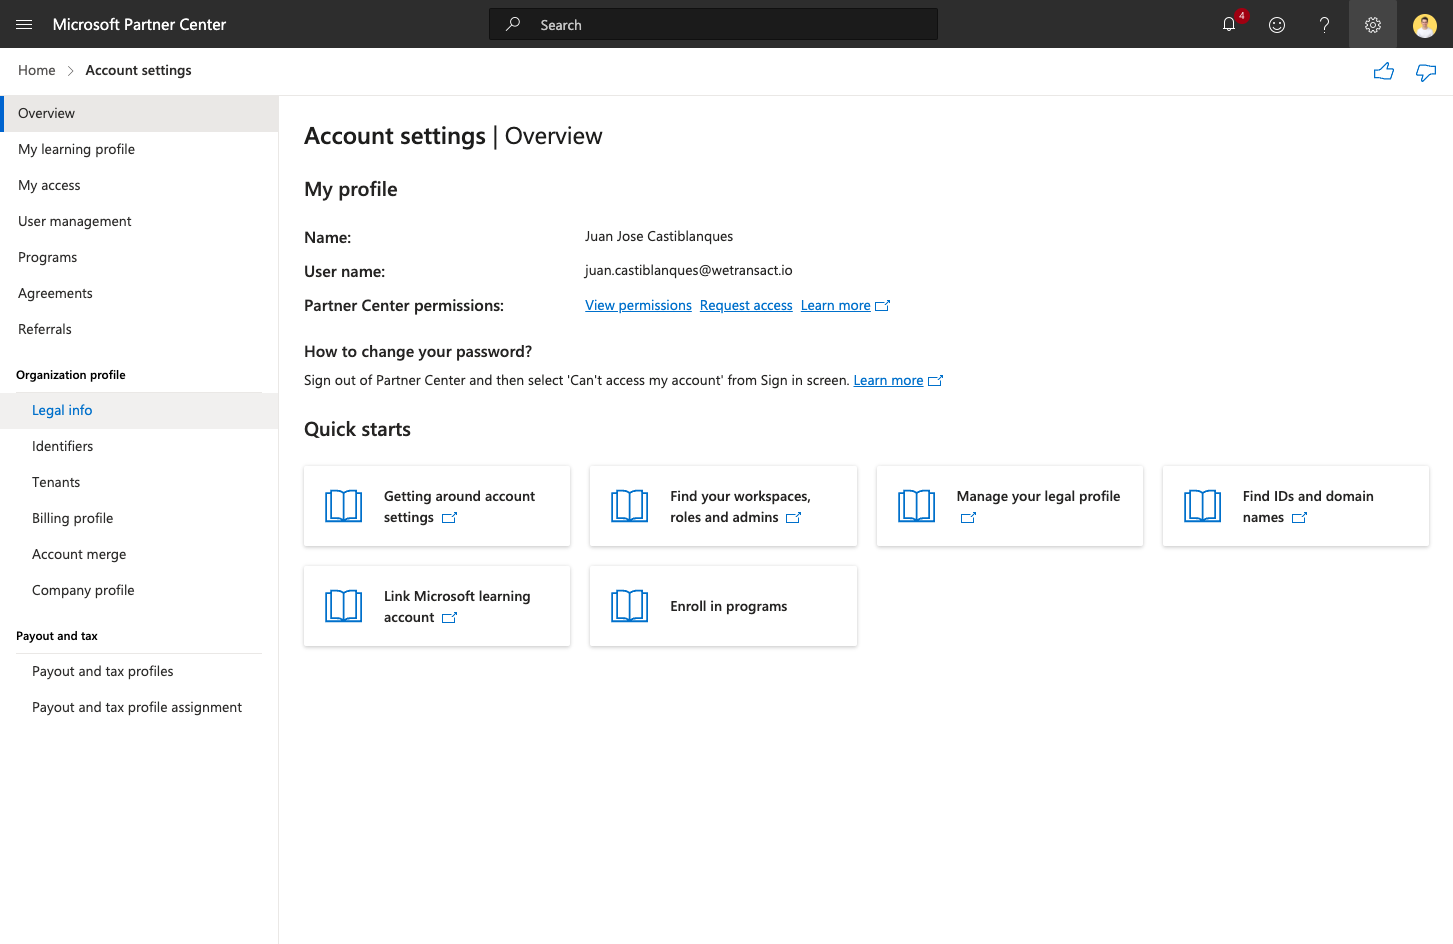Image resolution: width=1453 pixels, height=944 pixels.
Task: Click the thumbs down icon
Action: click(1426, 72)
